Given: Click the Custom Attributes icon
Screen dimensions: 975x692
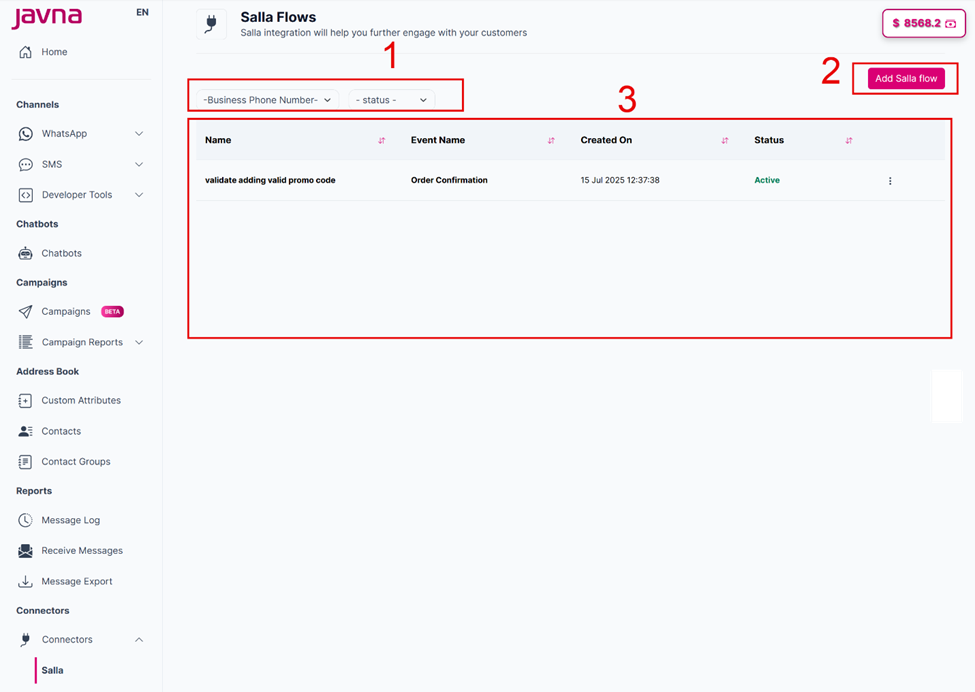Looking at the screenshot, I should 25,401.
